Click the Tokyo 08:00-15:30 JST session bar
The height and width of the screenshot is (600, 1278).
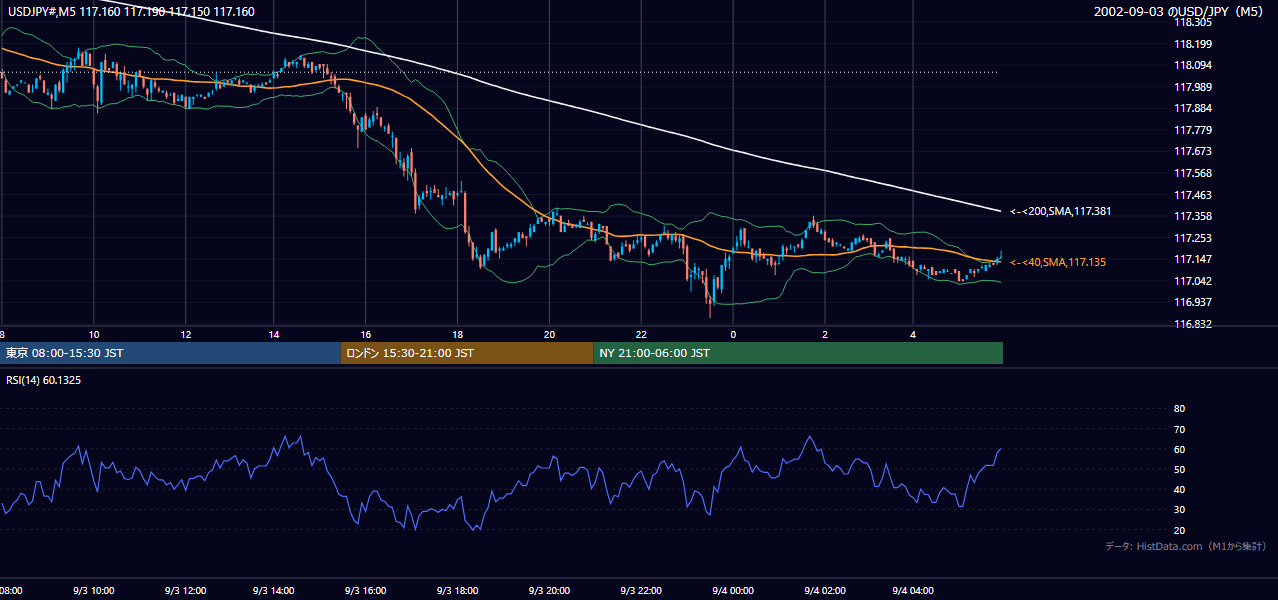(x=170, y=353)
